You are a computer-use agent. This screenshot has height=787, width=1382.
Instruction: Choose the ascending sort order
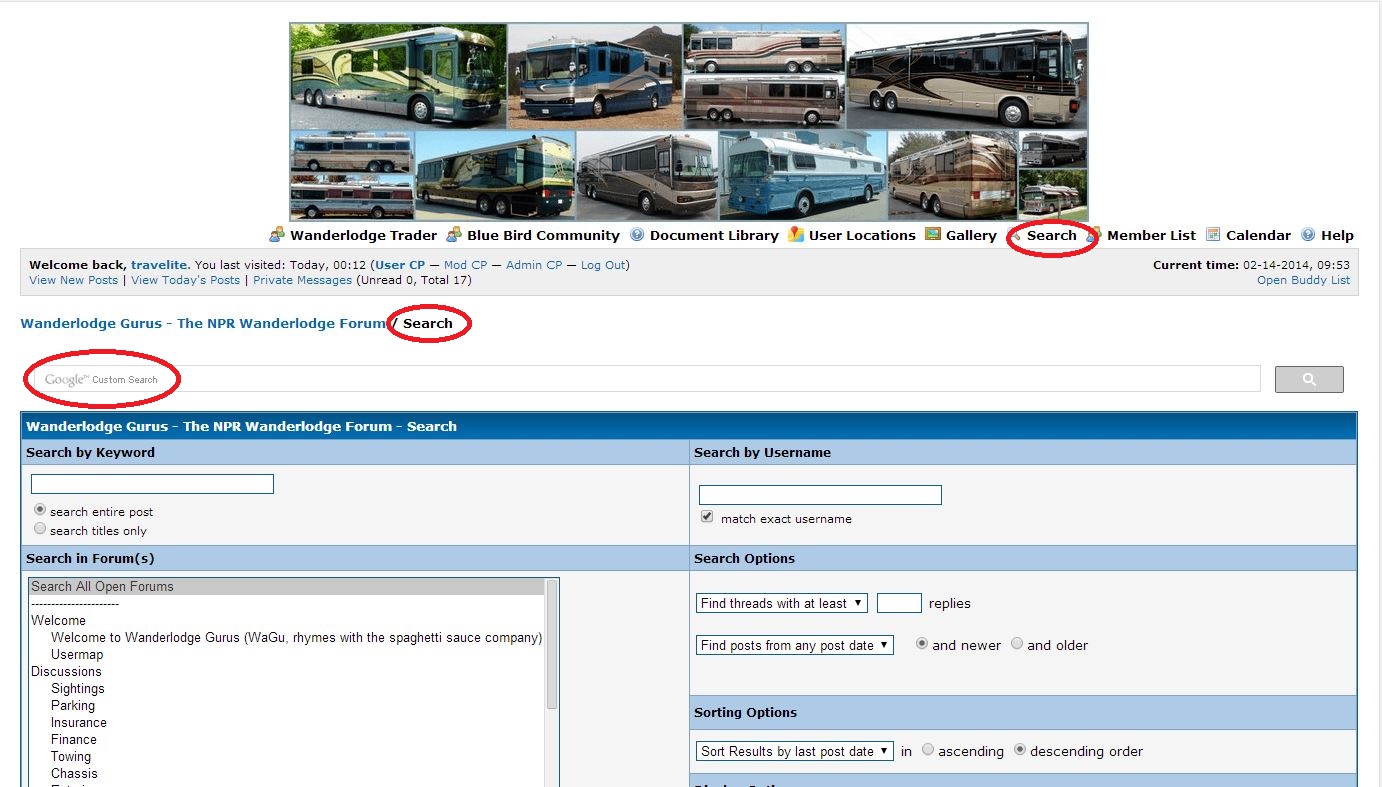point(928,750)
